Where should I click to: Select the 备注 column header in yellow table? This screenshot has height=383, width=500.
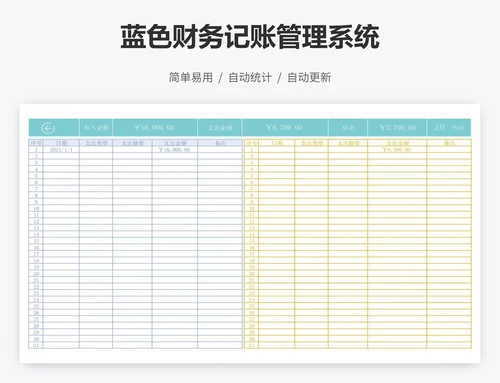(449, 143)
